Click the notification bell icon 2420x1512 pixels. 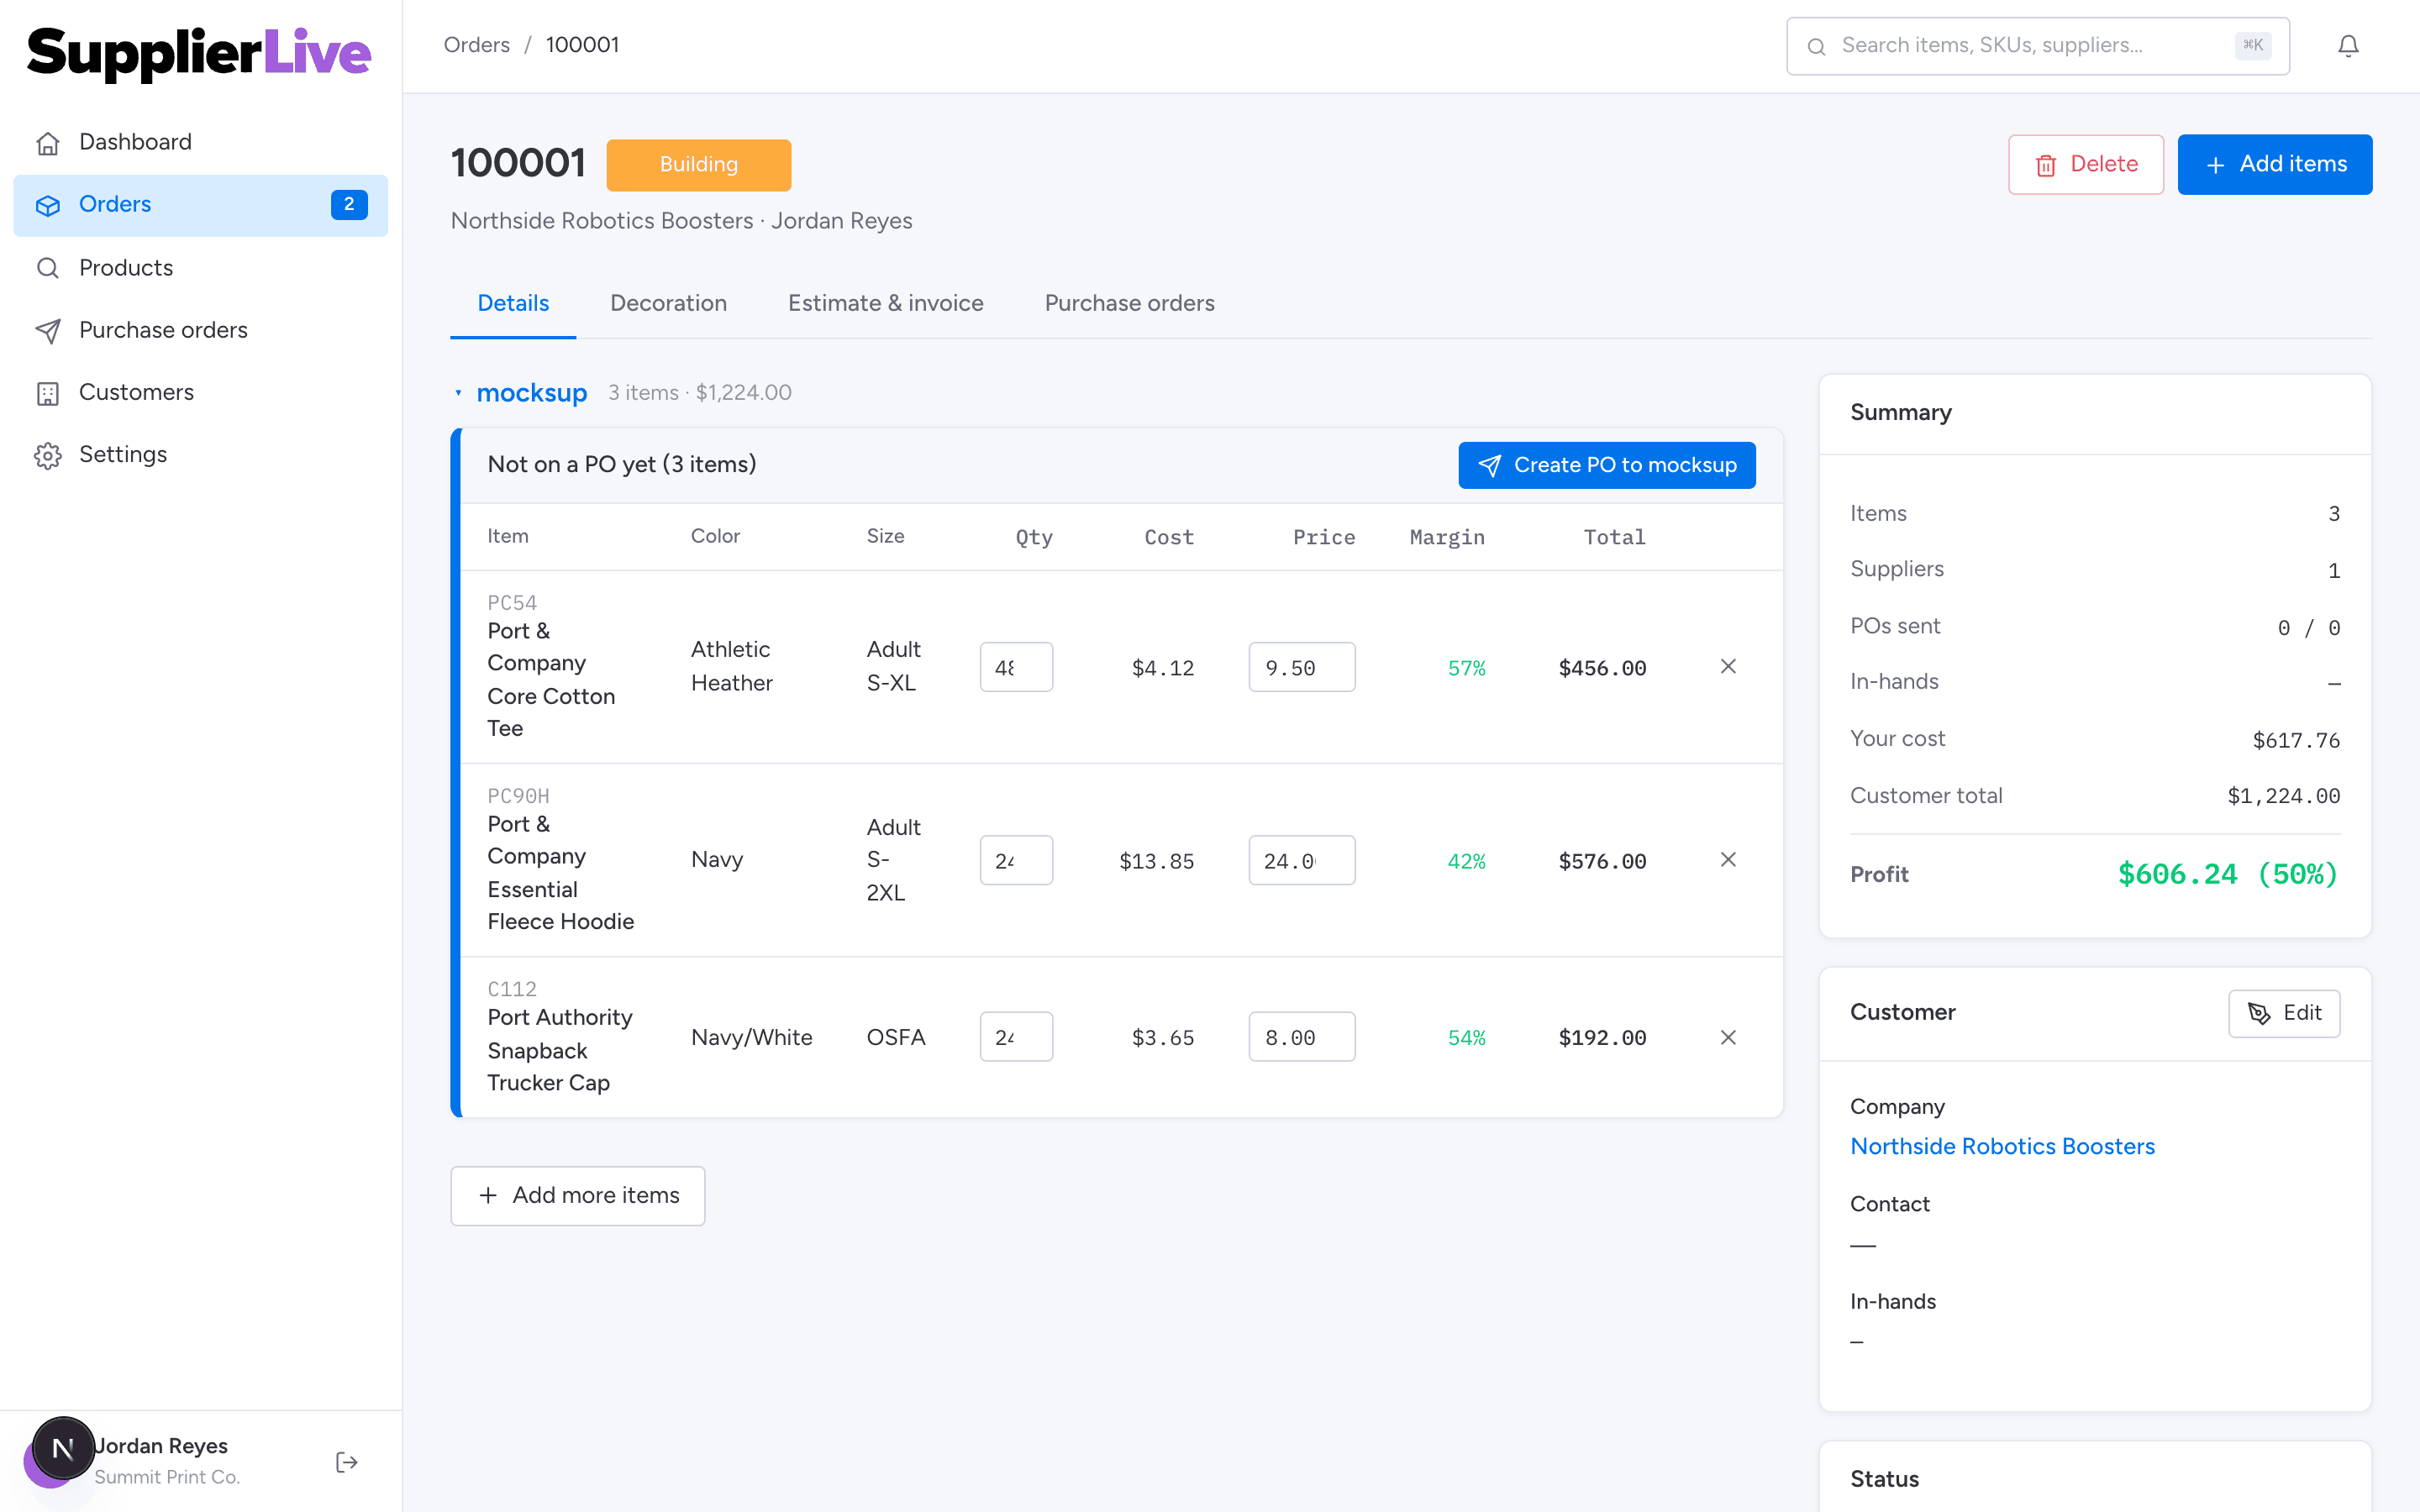coord(2348,46)
